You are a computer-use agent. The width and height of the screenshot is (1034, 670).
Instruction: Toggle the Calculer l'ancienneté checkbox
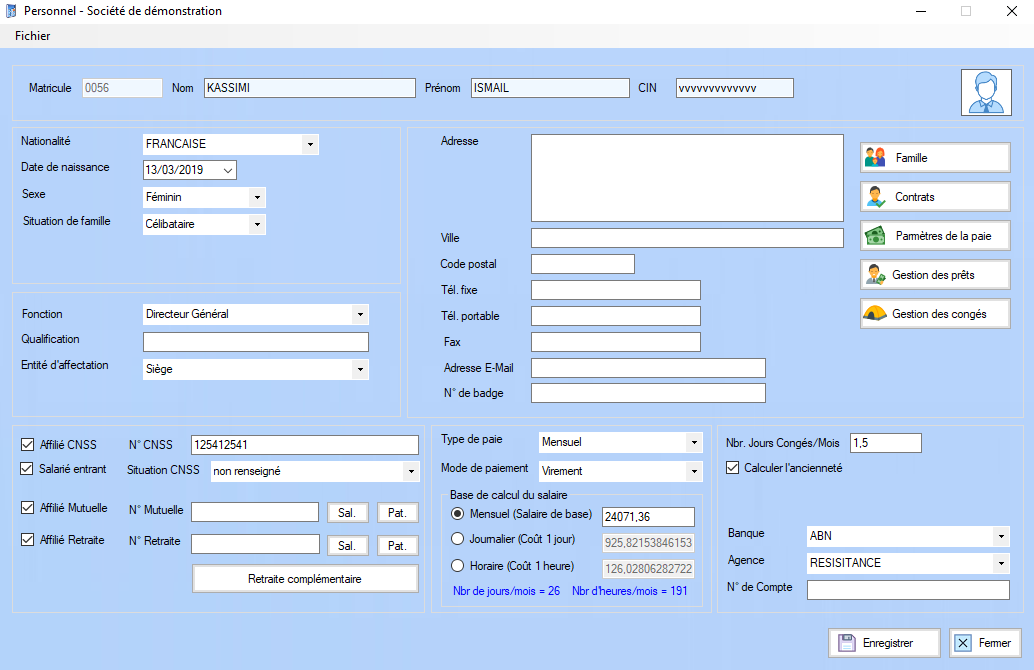point(733,467)
